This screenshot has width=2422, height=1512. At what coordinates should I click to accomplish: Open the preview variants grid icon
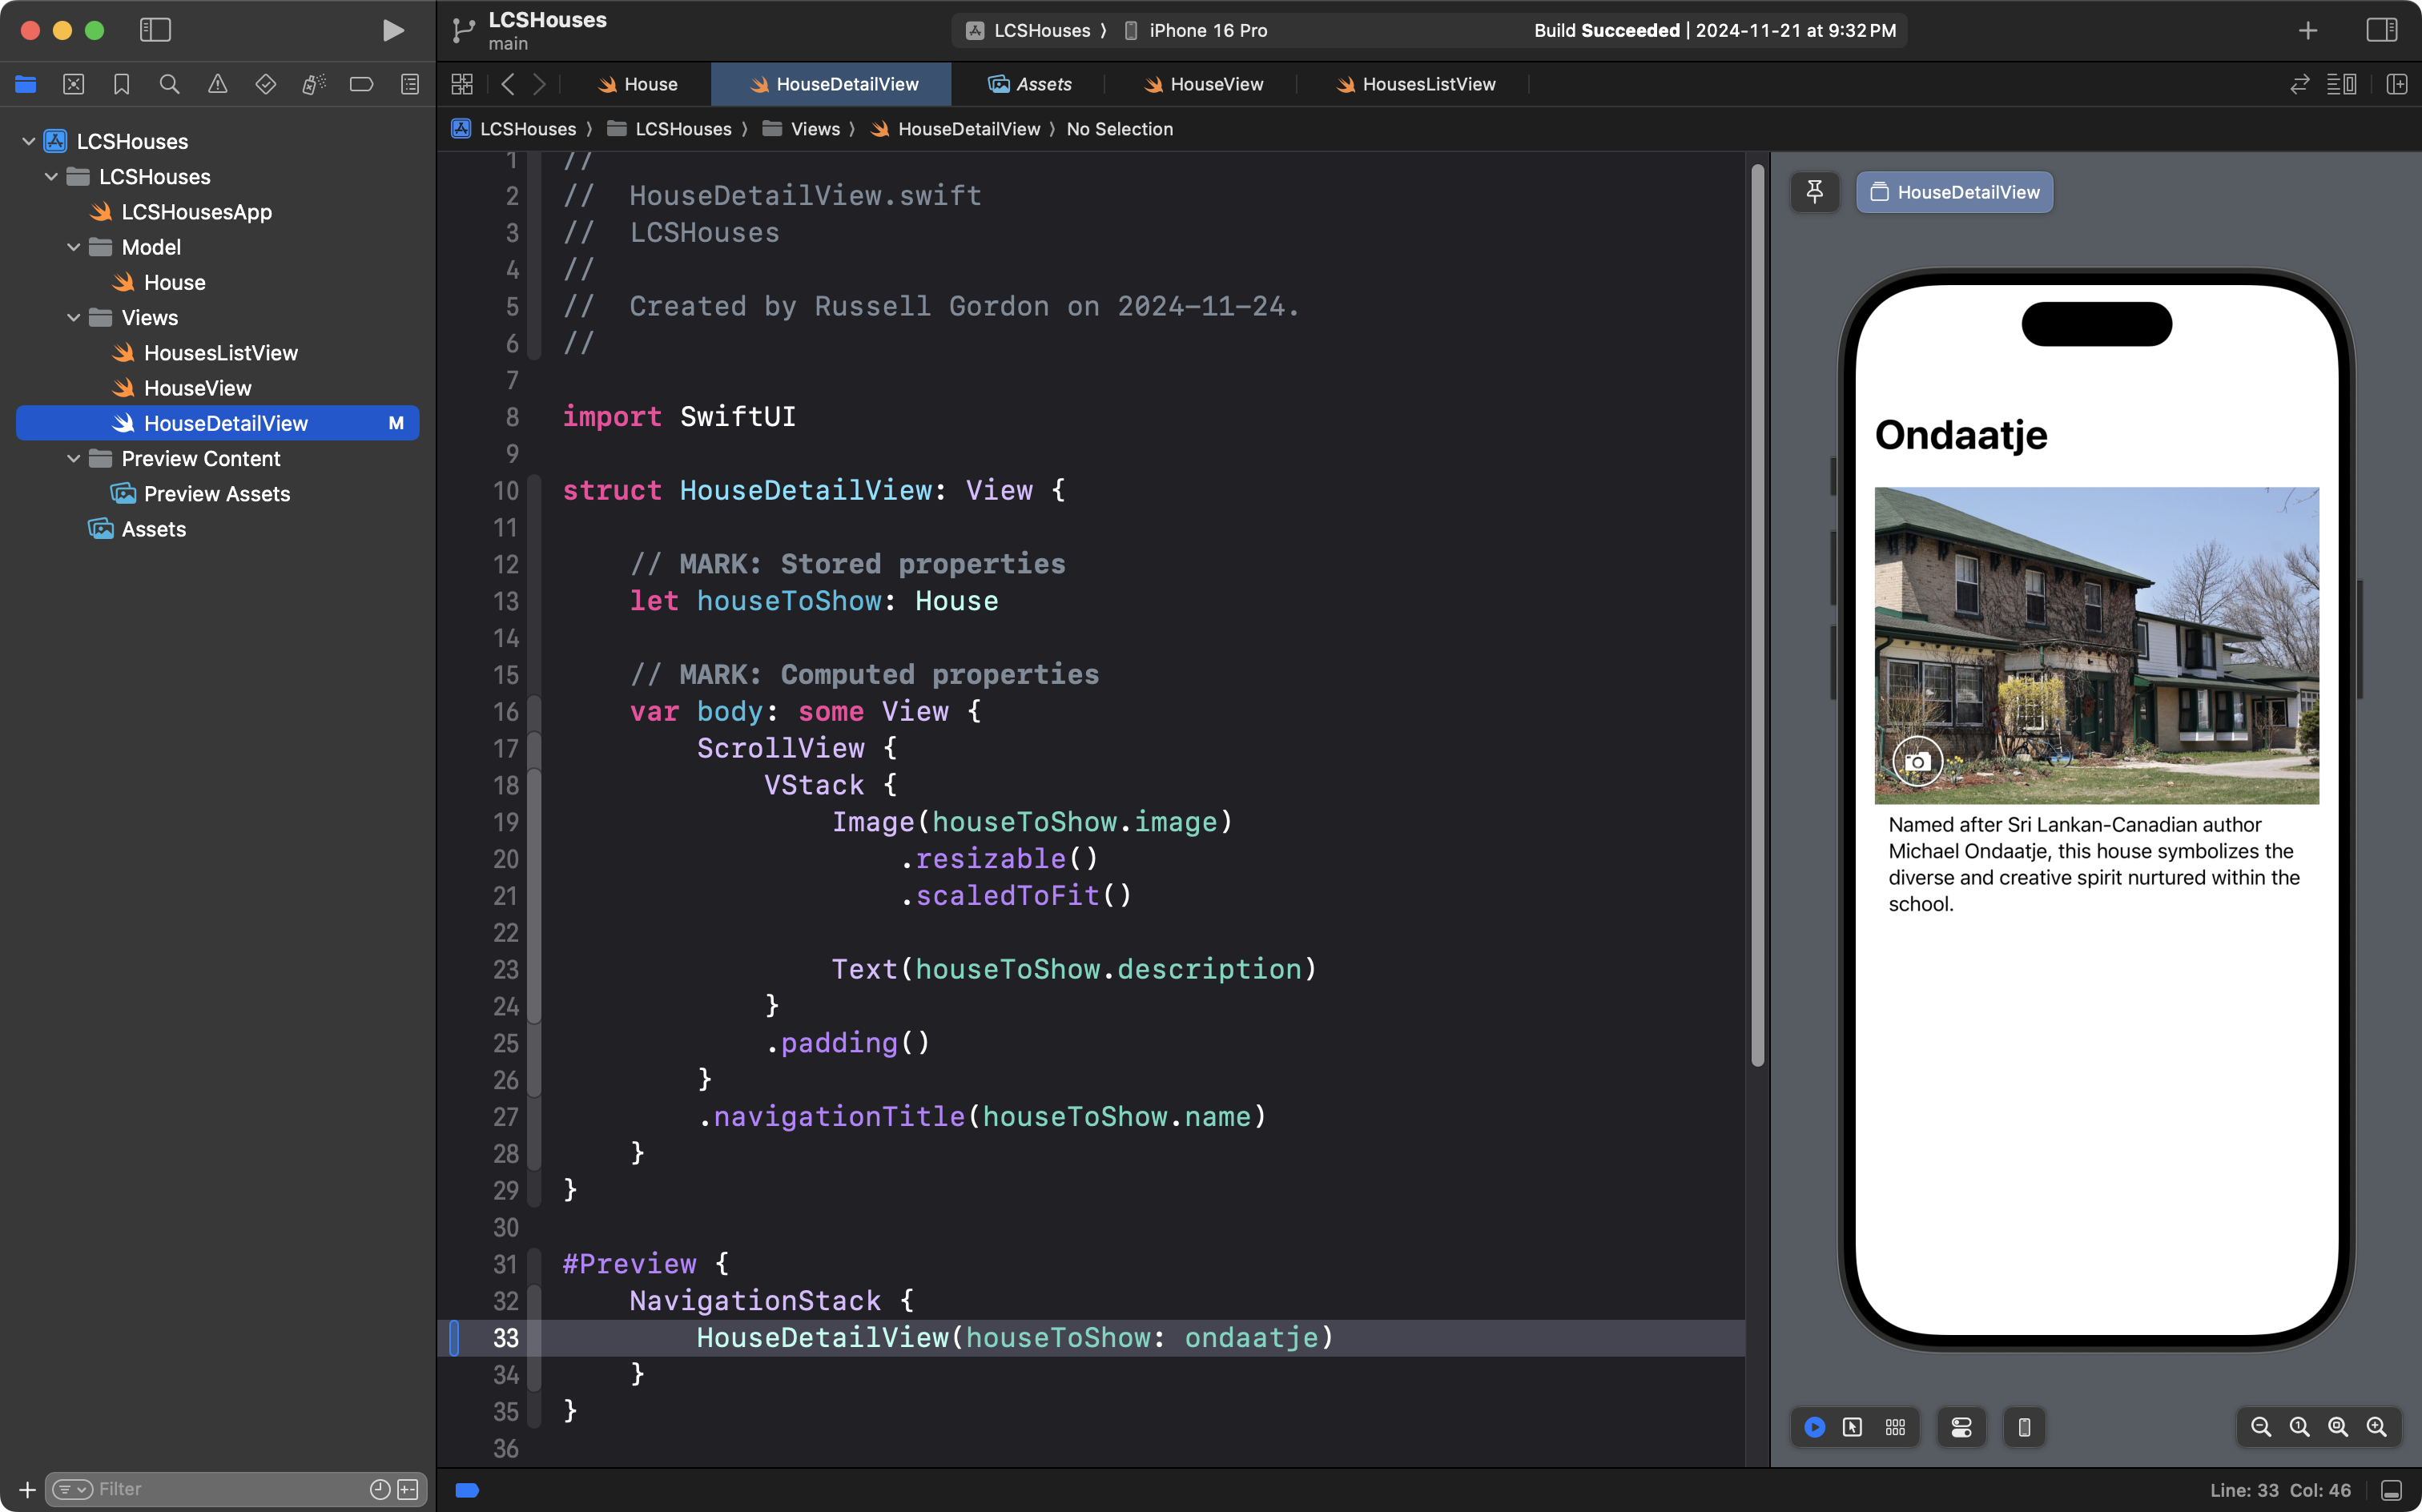pyautogui.click(x=1895, y=1427)
